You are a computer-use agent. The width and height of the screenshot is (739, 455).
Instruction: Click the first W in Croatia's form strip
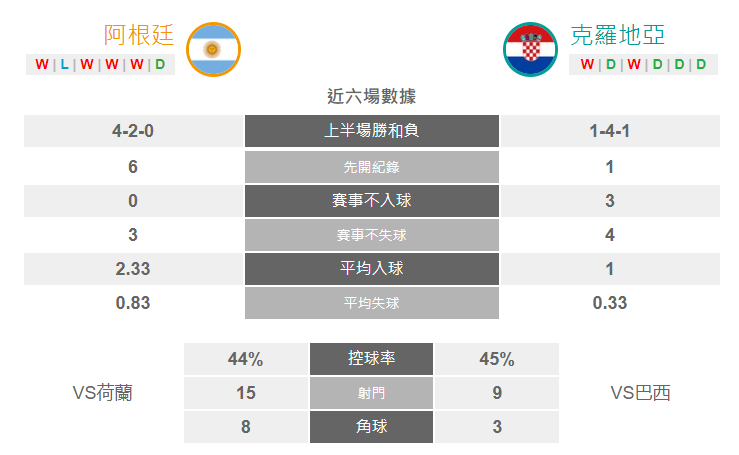pyautogui.click(x=587, y=64)
